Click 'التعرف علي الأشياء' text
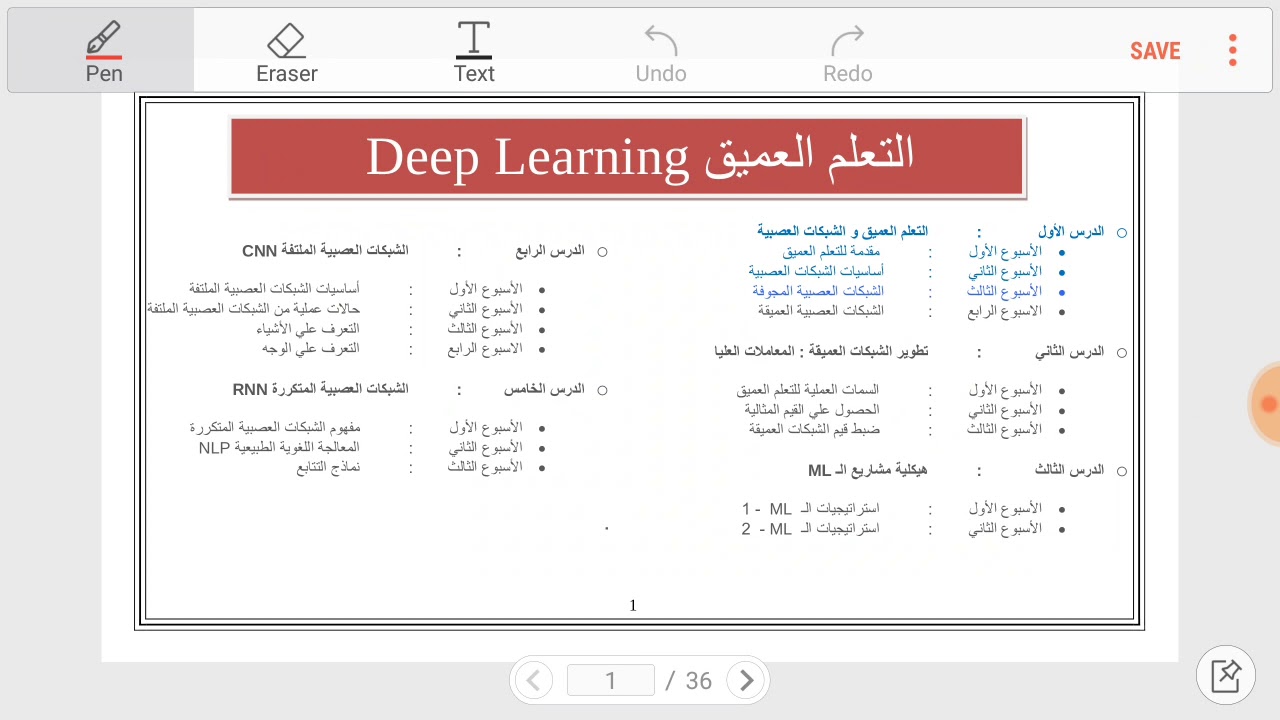The height and width of the screenshot is (720, 1280). [x=310, y=328]
